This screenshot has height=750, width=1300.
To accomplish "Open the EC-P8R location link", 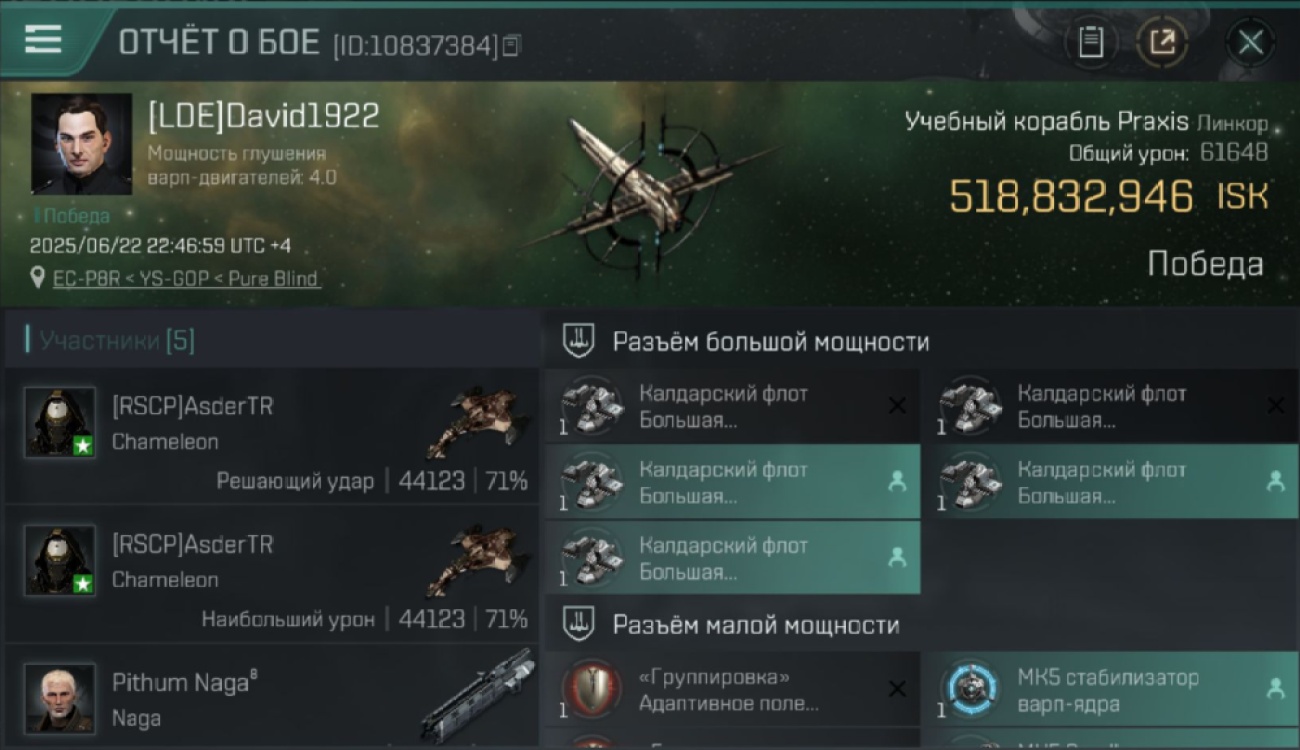I will pyautogui.click(x=186, y=278).
